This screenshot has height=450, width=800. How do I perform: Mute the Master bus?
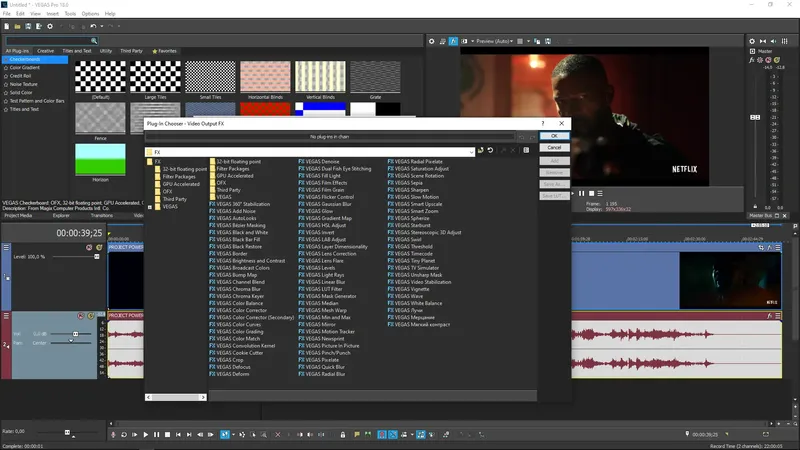(x=768, y=60)
